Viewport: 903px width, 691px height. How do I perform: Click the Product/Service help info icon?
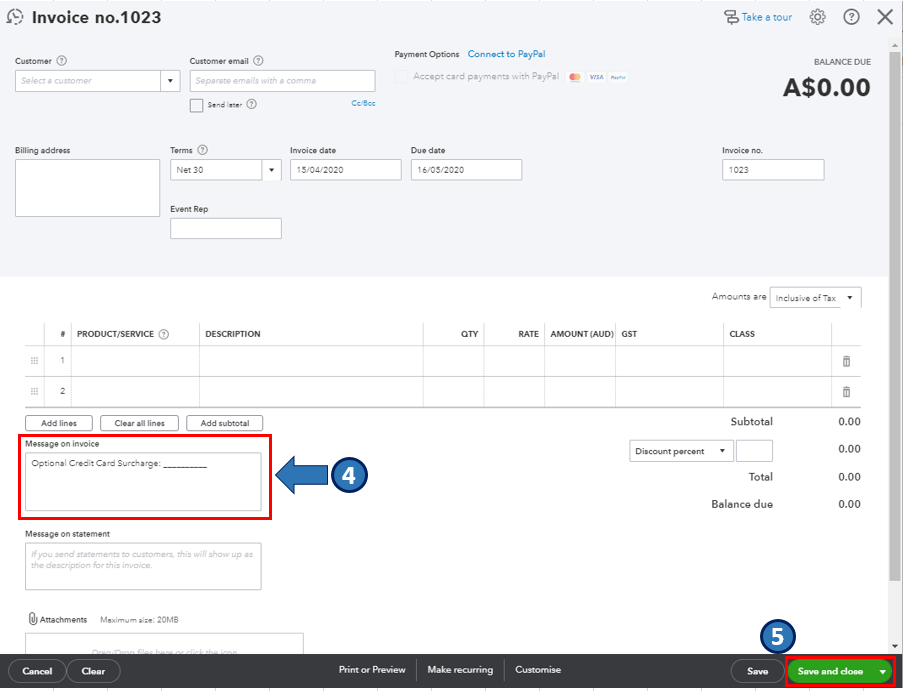point(164,334)
